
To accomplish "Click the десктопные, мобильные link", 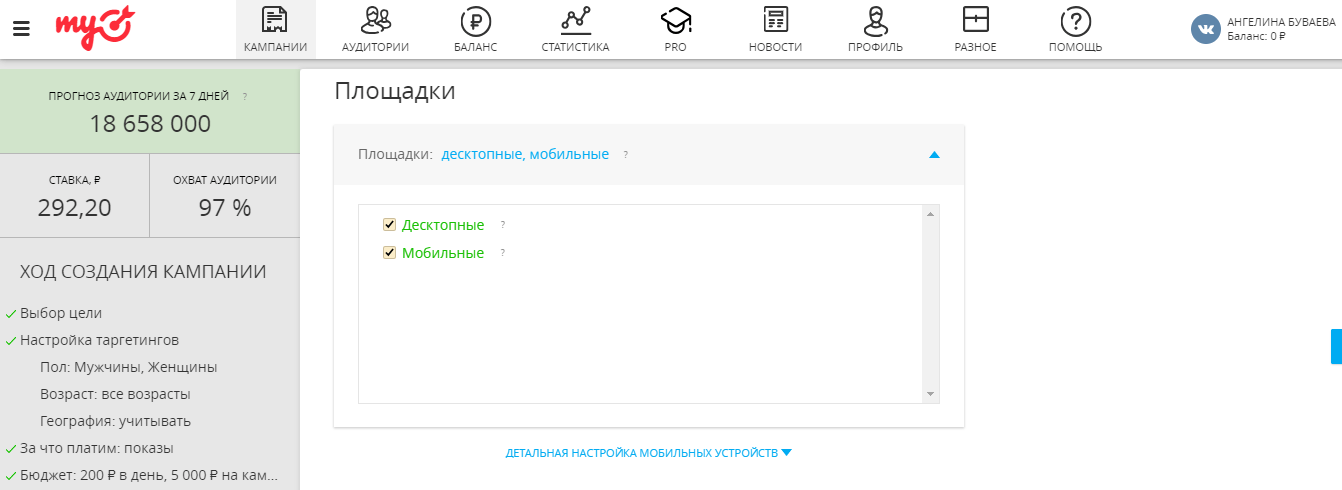I will coord(525,154).
